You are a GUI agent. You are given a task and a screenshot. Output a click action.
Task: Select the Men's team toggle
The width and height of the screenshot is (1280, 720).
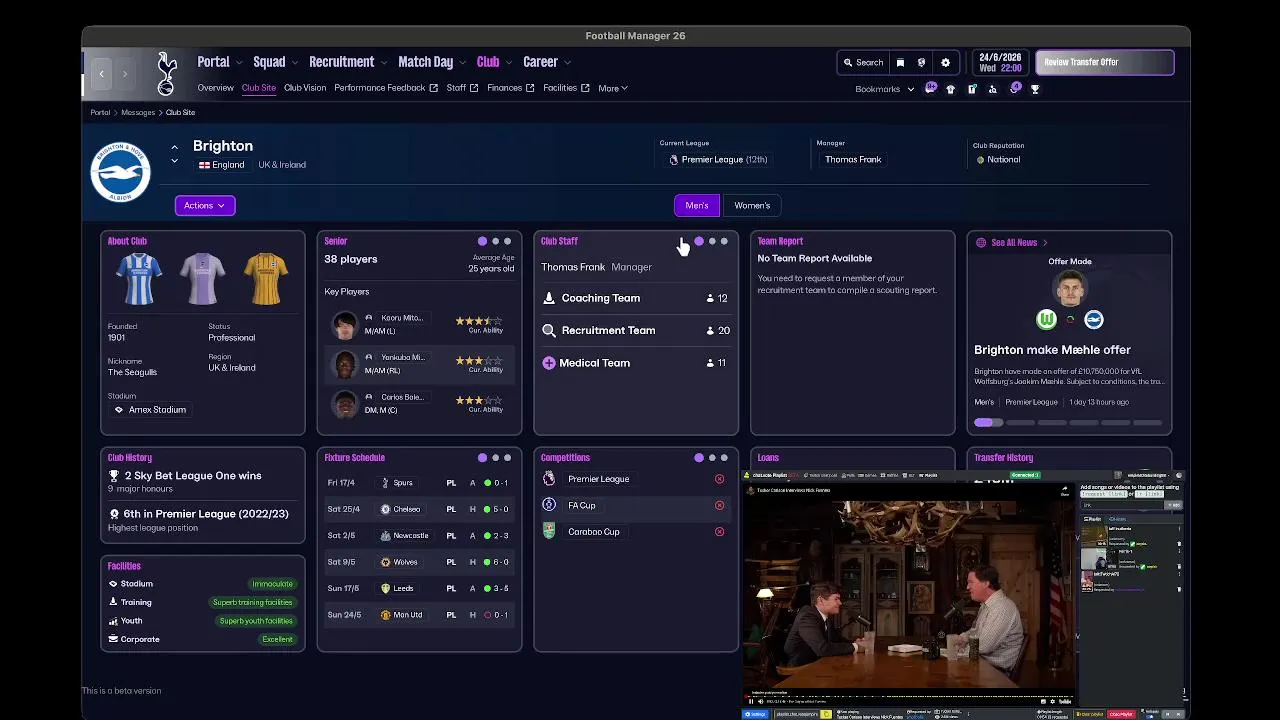pos(697,205)
